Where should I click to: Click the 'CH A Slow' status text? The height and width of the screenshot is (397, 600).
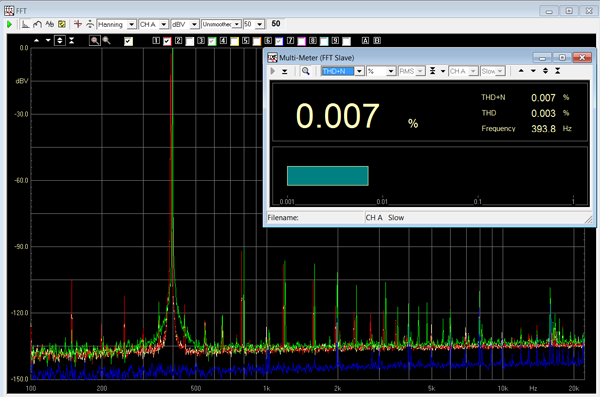(x=385, y=218)
